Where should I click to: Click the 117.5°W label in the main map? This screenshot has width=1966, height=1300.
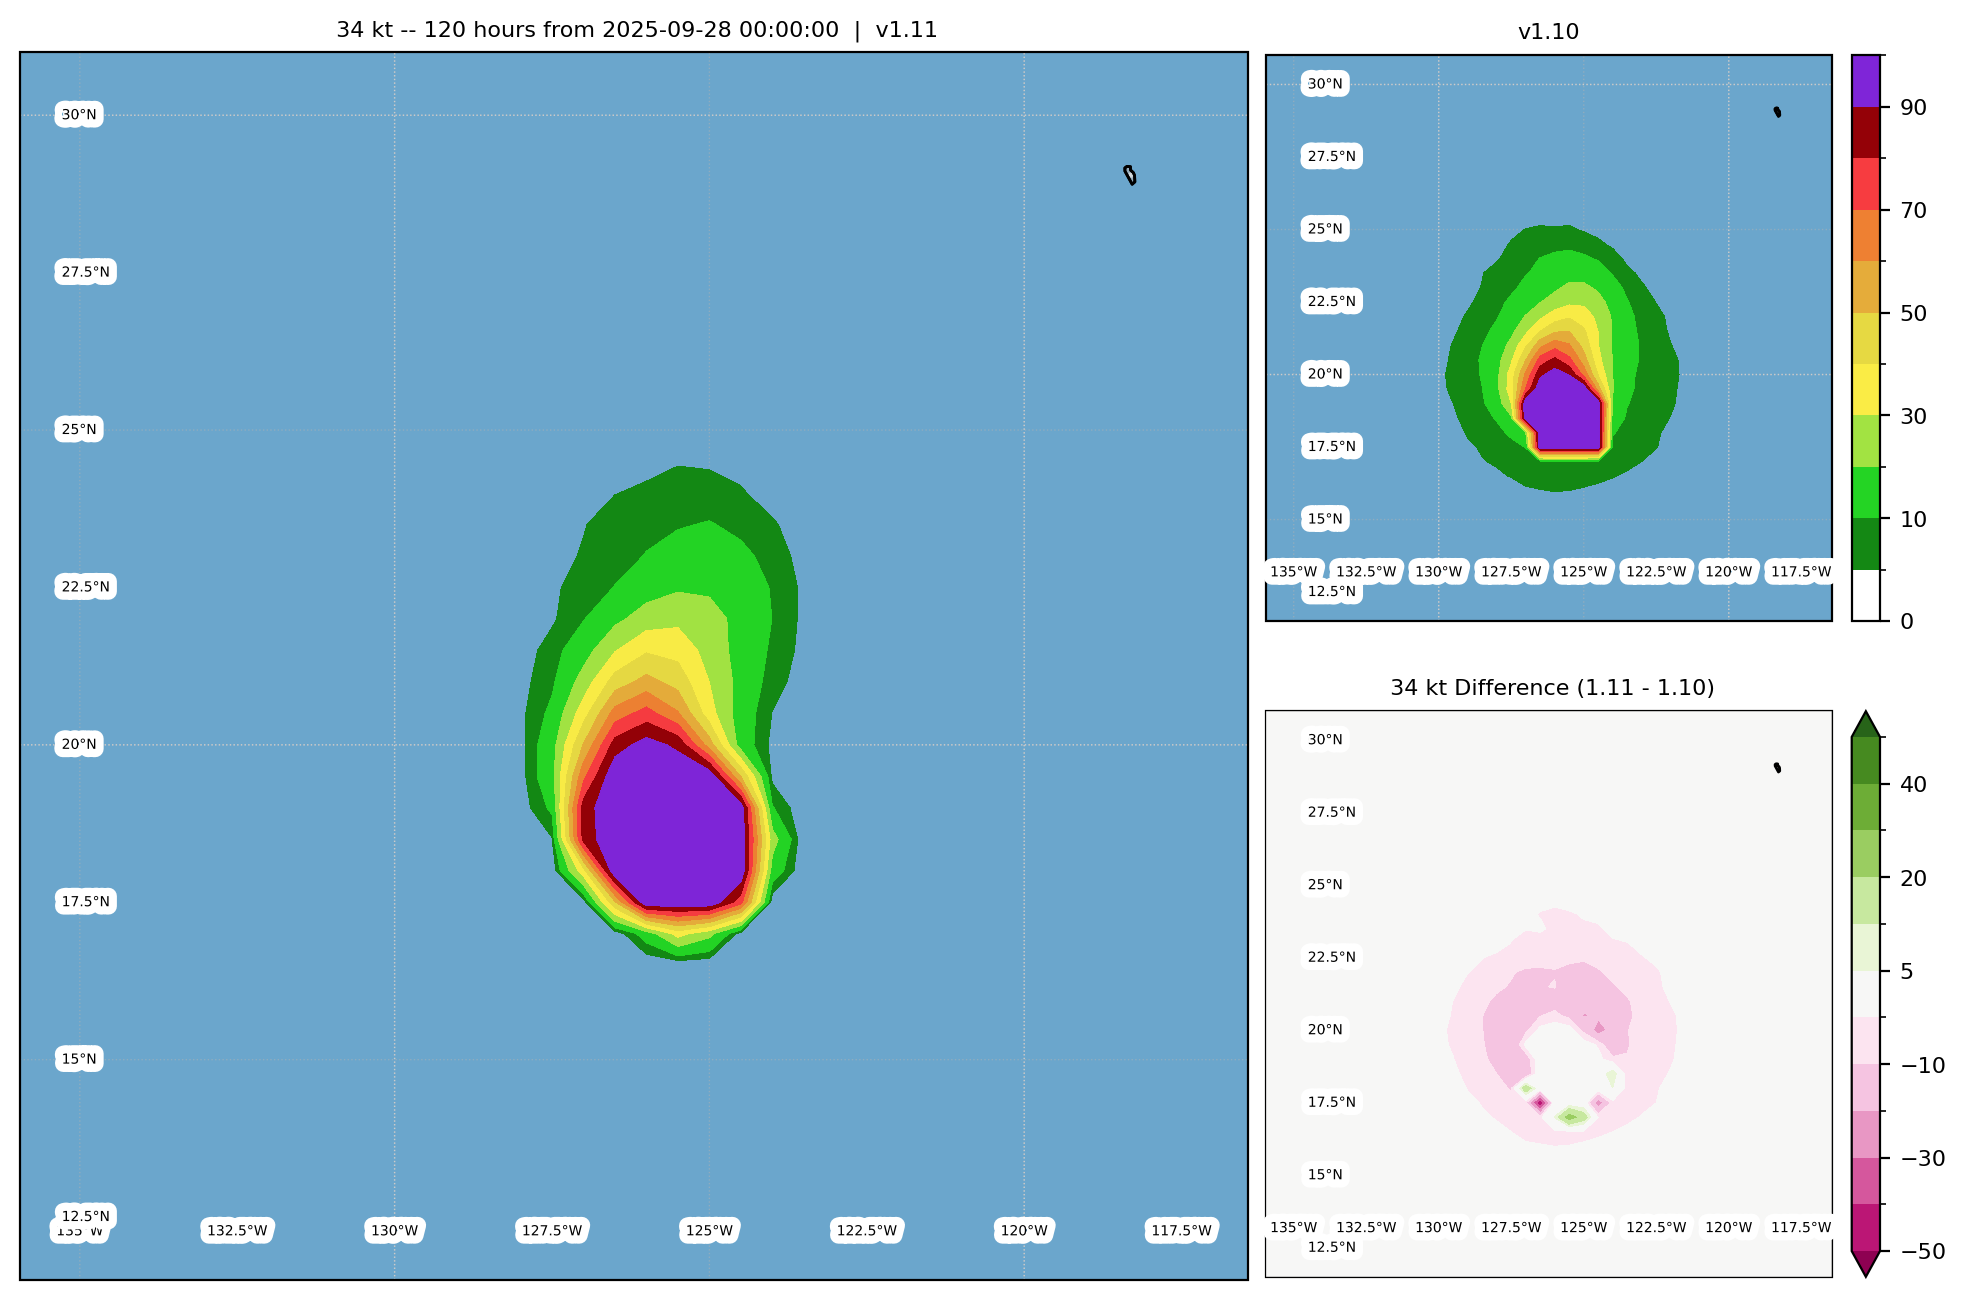(1181, 1230)
